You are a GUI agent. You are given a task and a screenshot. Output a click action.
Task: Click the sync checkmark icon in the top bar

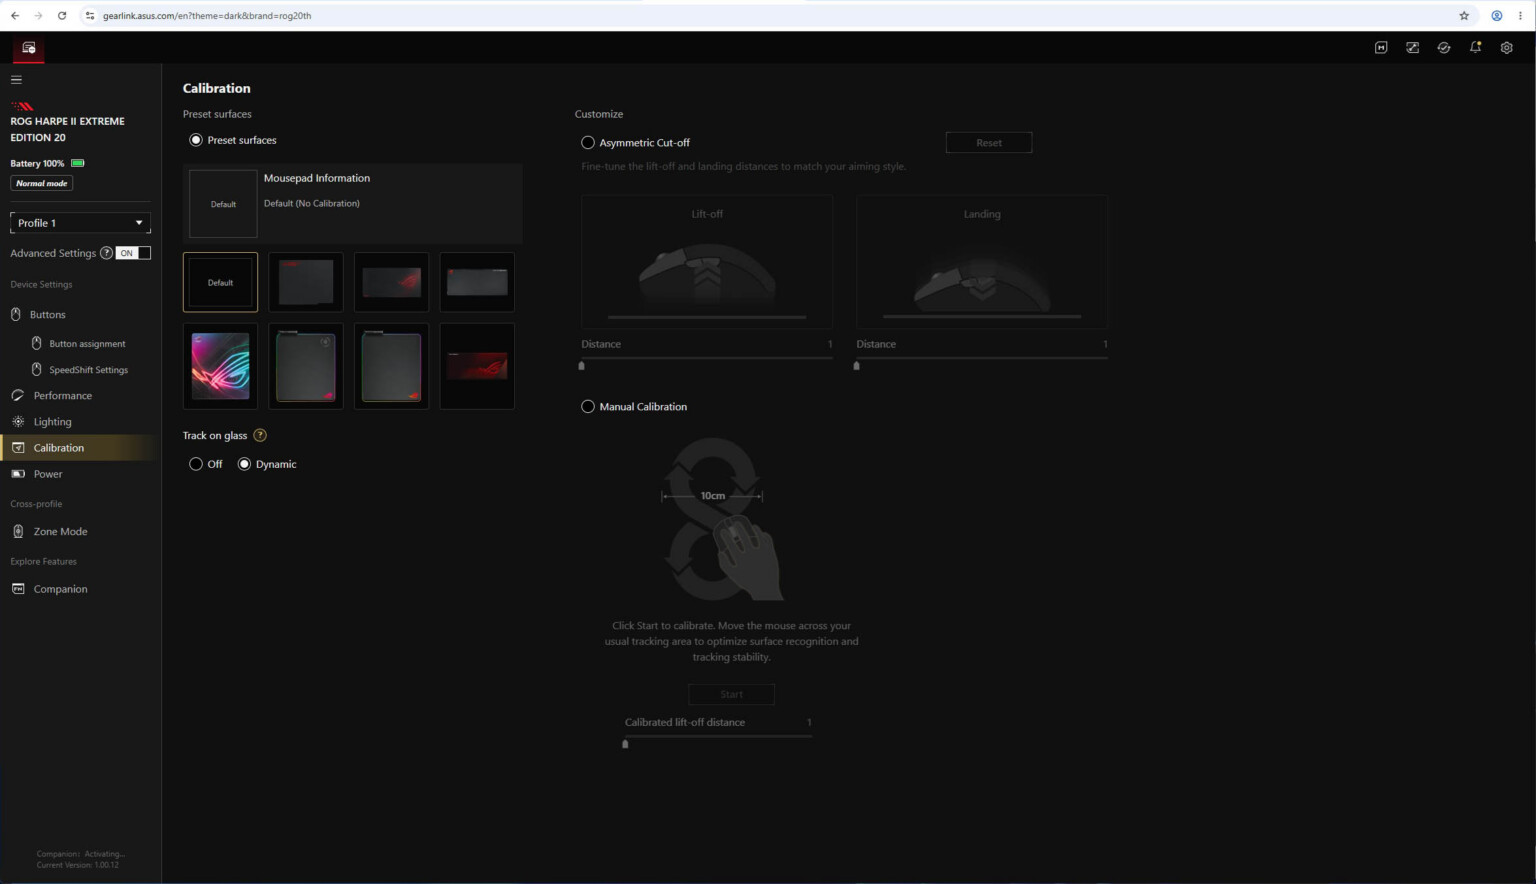(1444, 48)
